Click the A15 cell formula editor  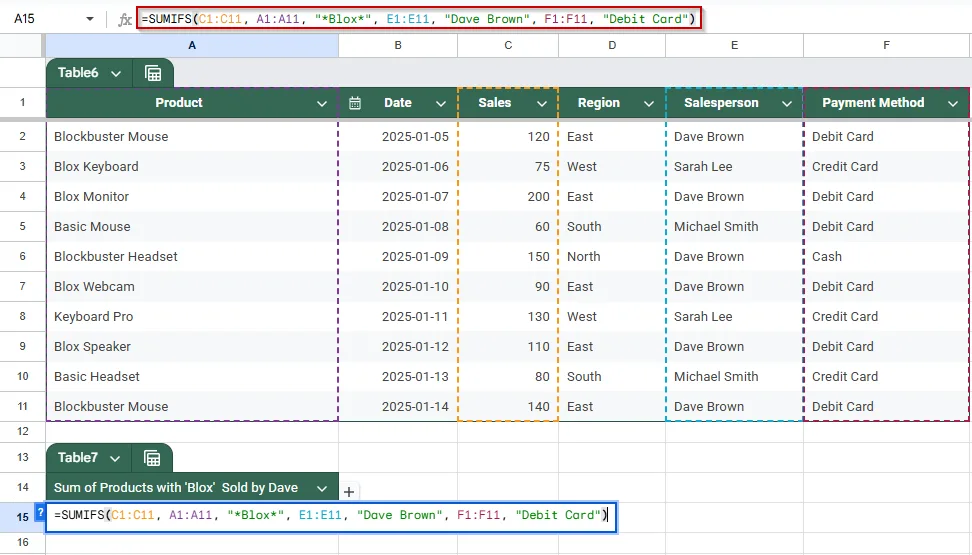pyautogui.click(x=331, y=515)
